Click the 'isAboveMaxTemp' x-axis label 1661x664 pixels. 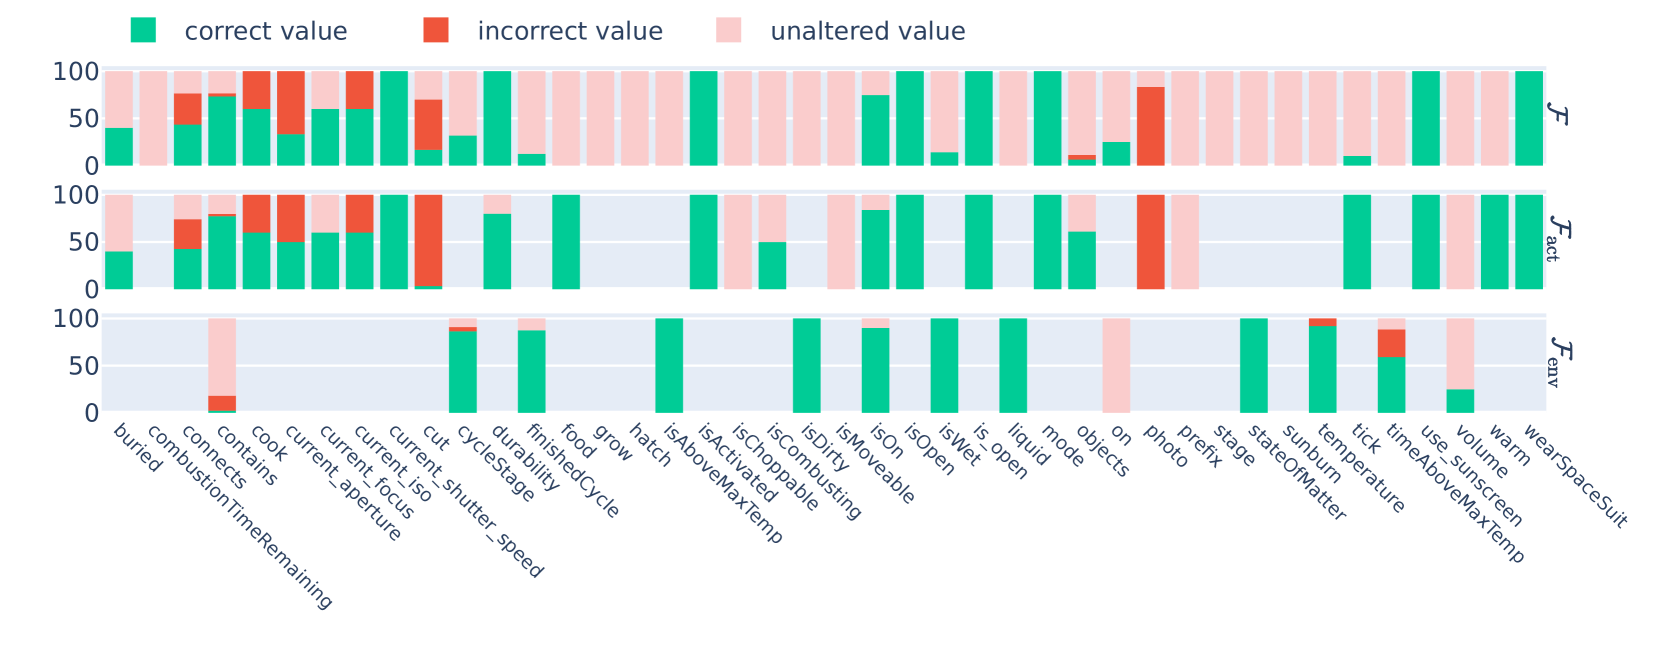(x=724, y=484)
